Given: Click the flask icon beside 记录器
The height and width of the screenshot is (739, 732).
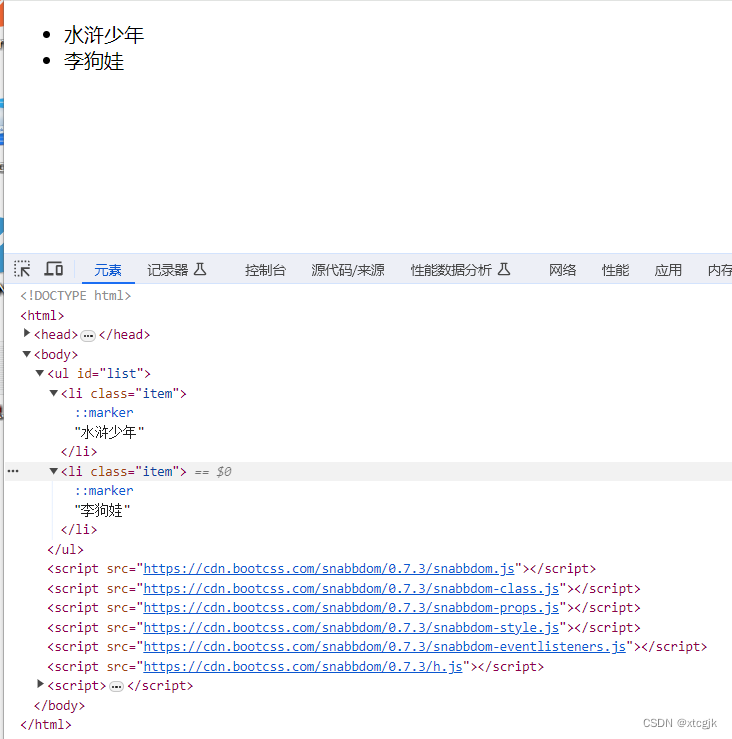Looking at the screenshot, I should [200, 270].
